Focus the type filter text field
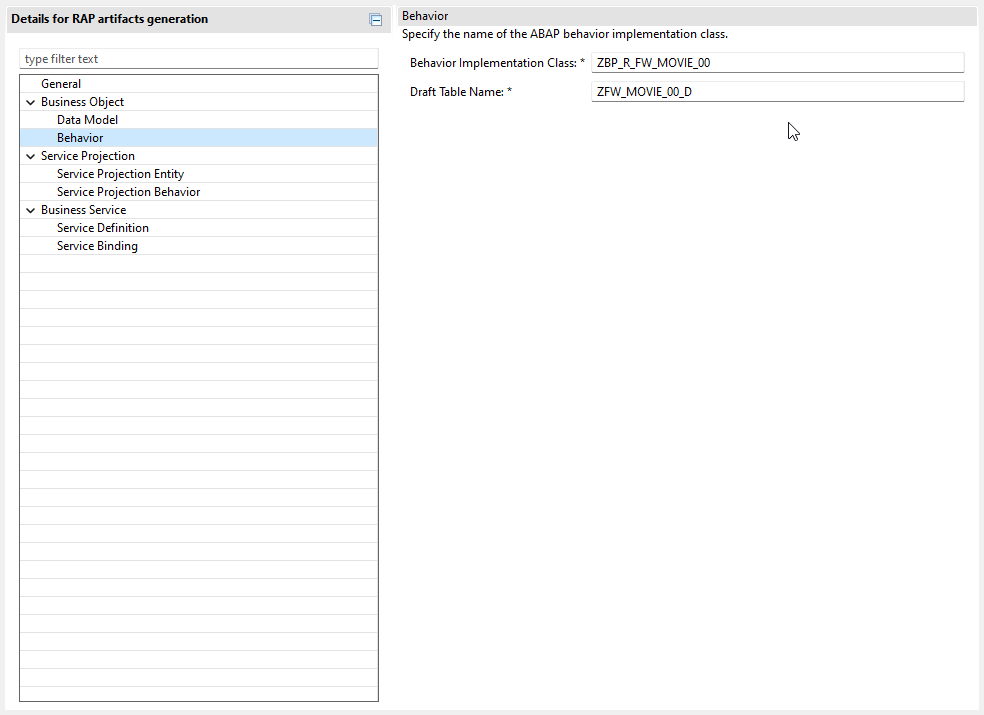This screenshot has height=715, width=984. click(199, 59)
